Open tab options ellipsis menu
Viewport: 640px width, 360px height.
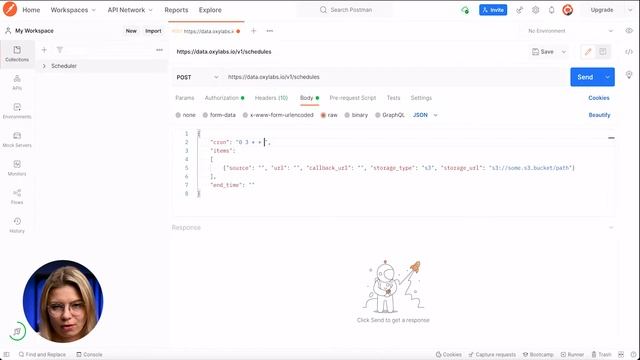coord(269,31)
